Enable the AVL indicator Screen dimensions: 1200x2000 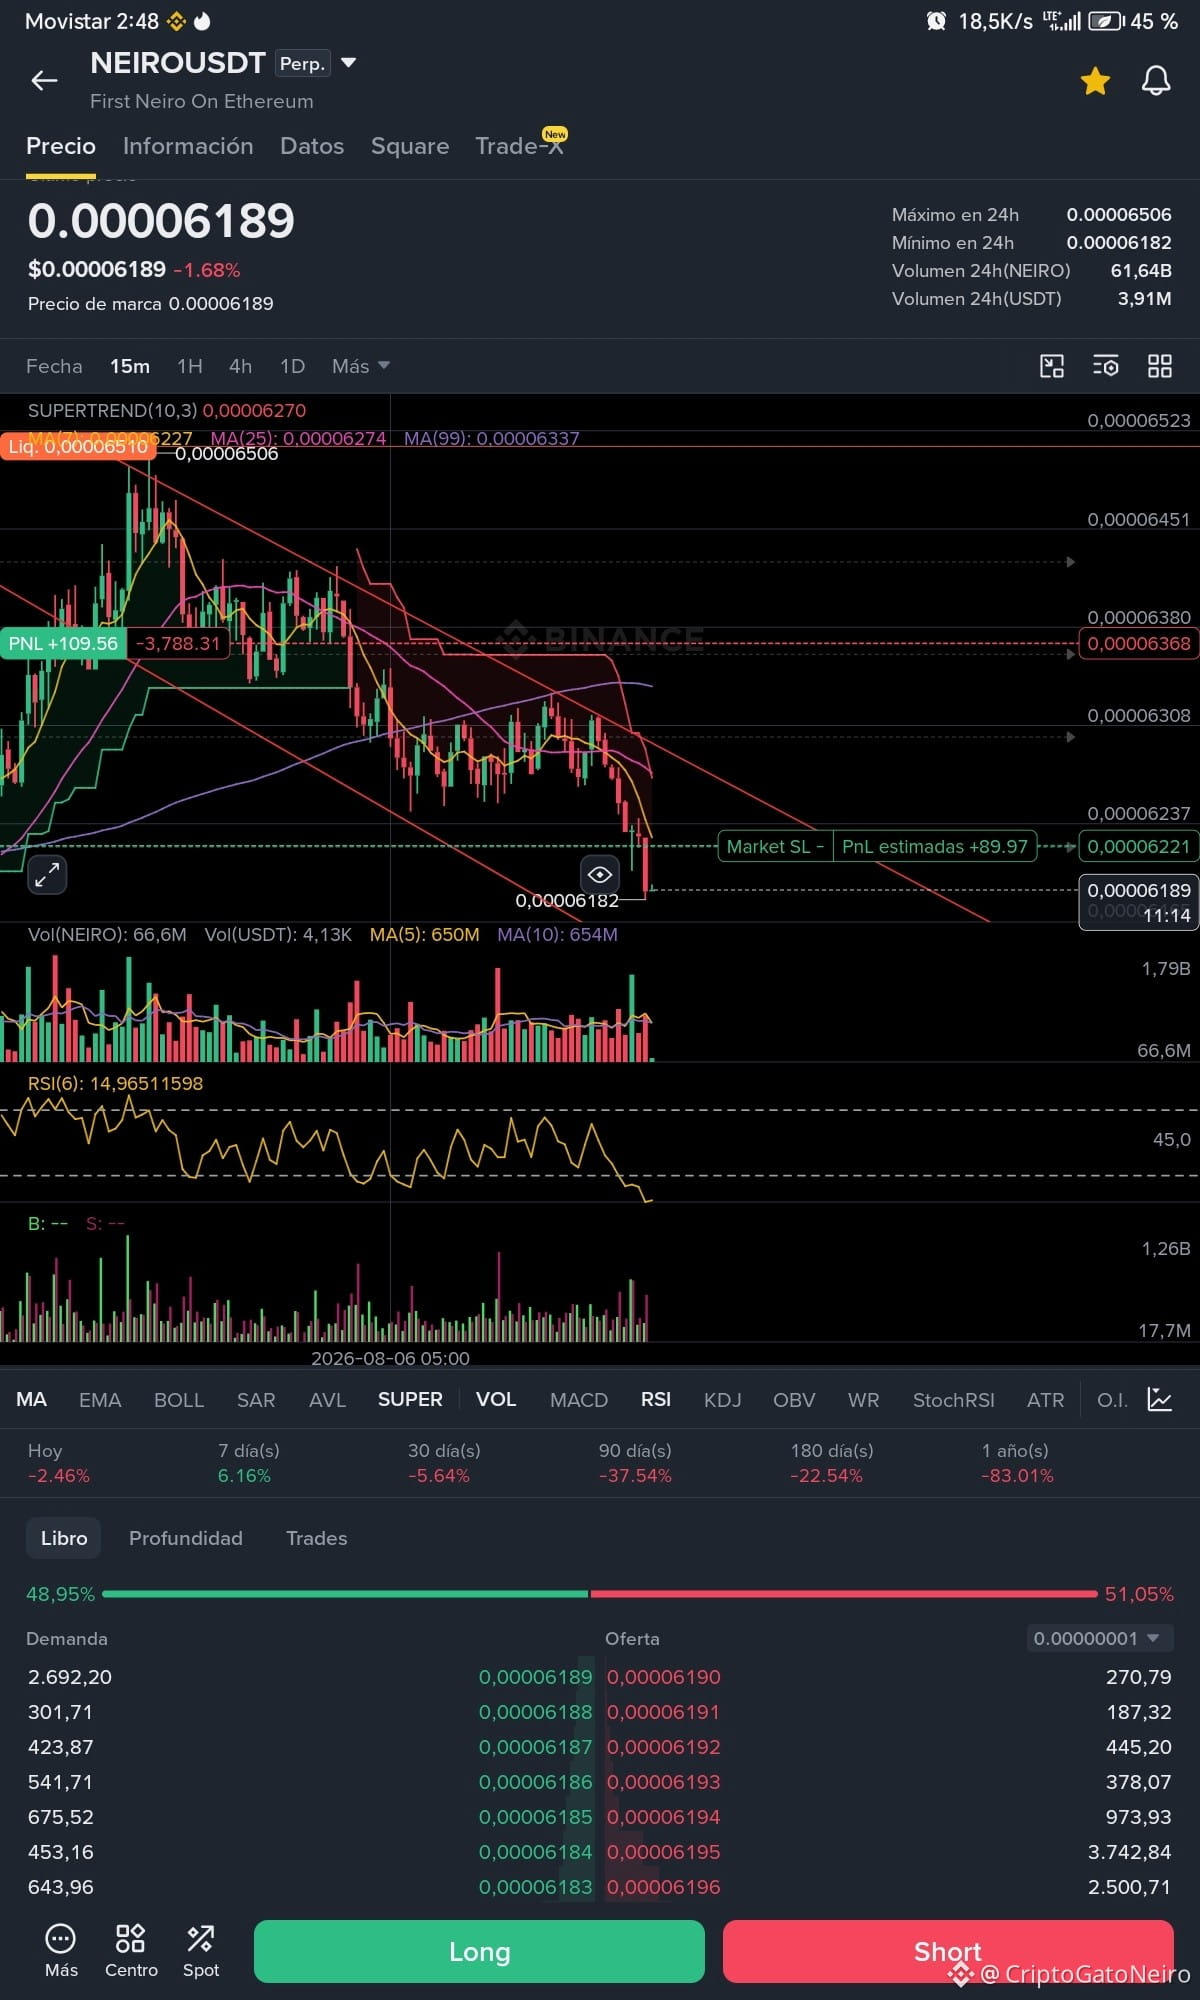click(327, 1400)
